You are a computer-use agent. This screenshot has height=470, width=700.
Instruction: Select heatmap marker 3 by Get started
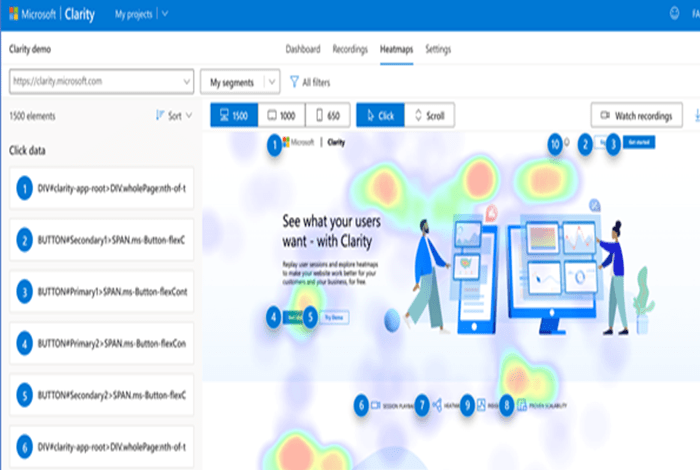(613, 145)
